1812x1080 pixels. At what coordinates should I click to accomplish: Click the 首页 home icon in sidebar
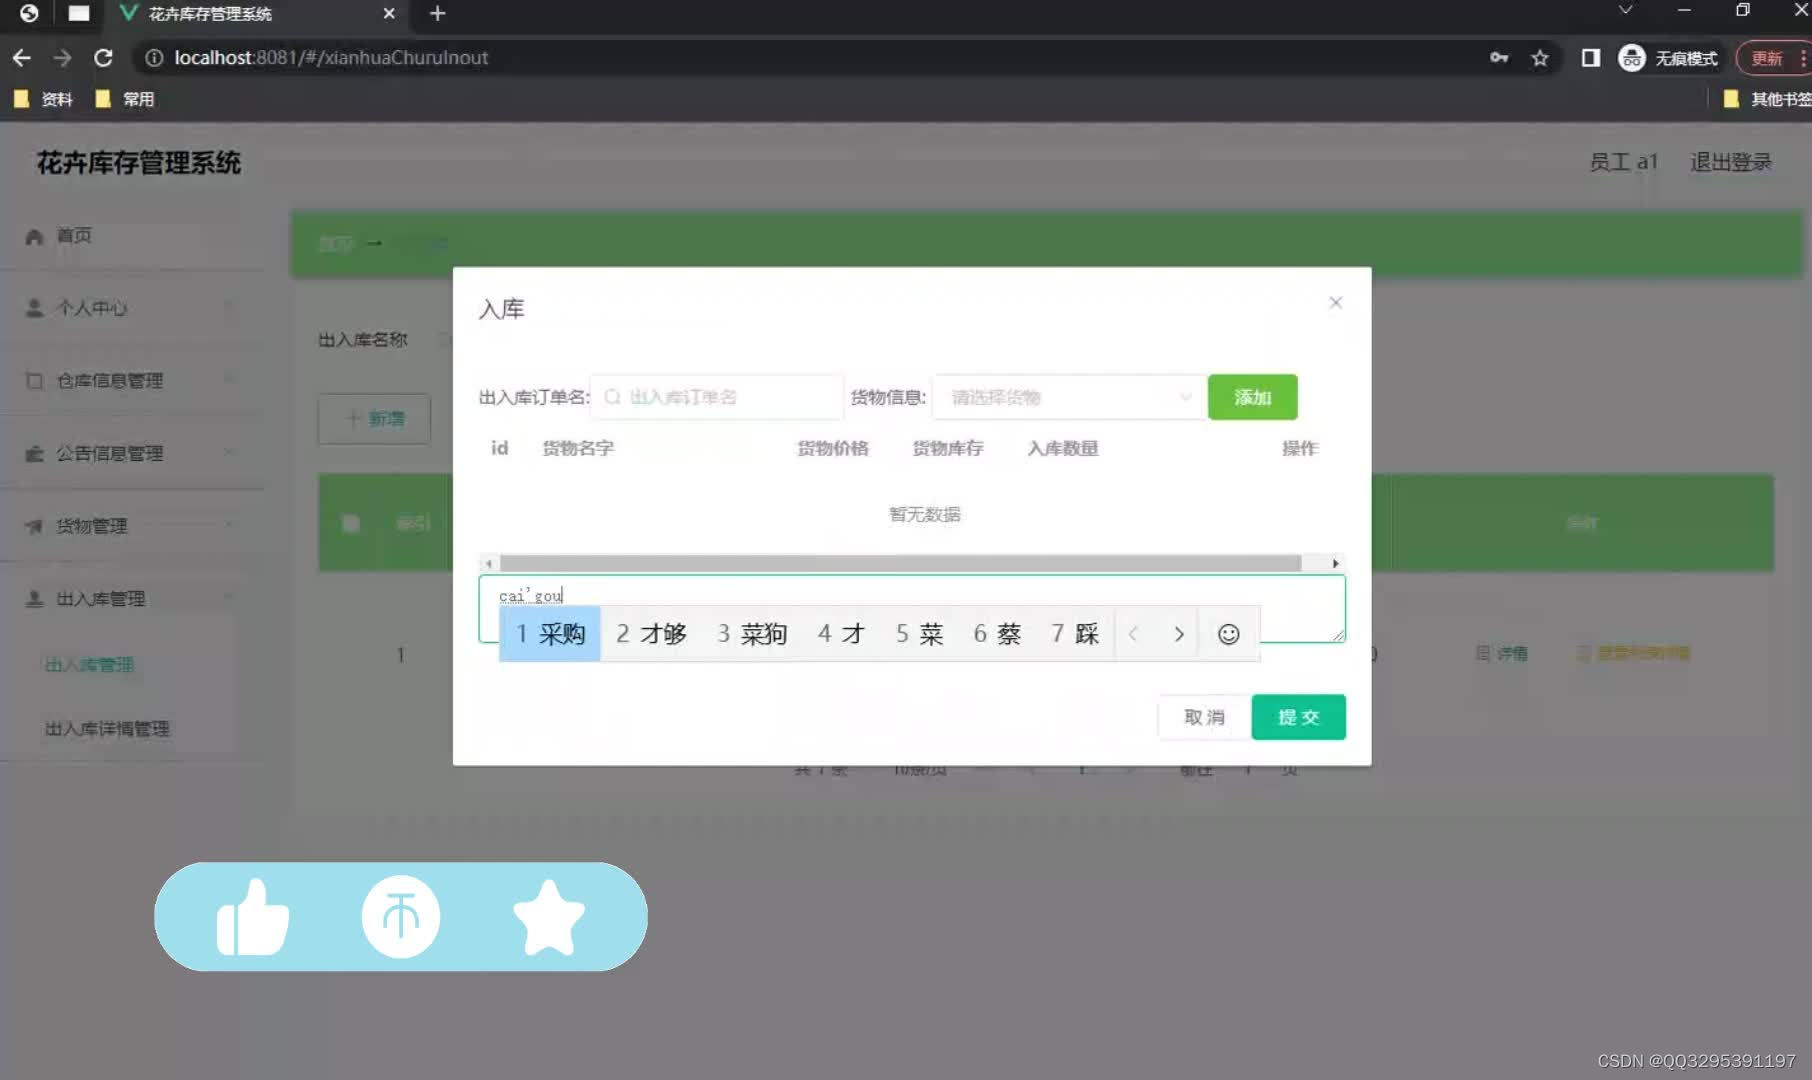pos(34,237)
